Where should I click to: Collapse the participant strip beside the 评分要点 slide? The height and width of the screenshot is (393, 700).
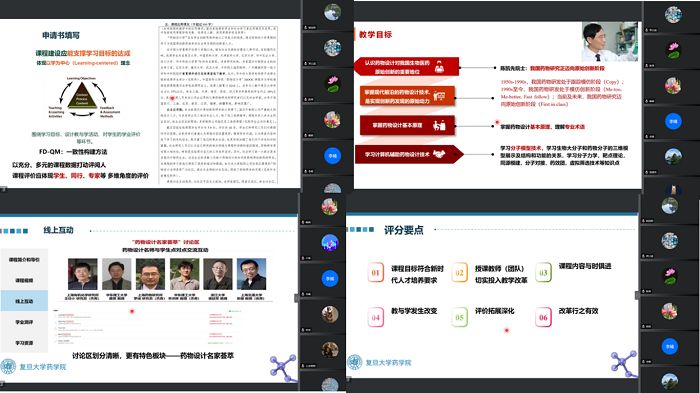pyautogui.click(x=638, y=294)
